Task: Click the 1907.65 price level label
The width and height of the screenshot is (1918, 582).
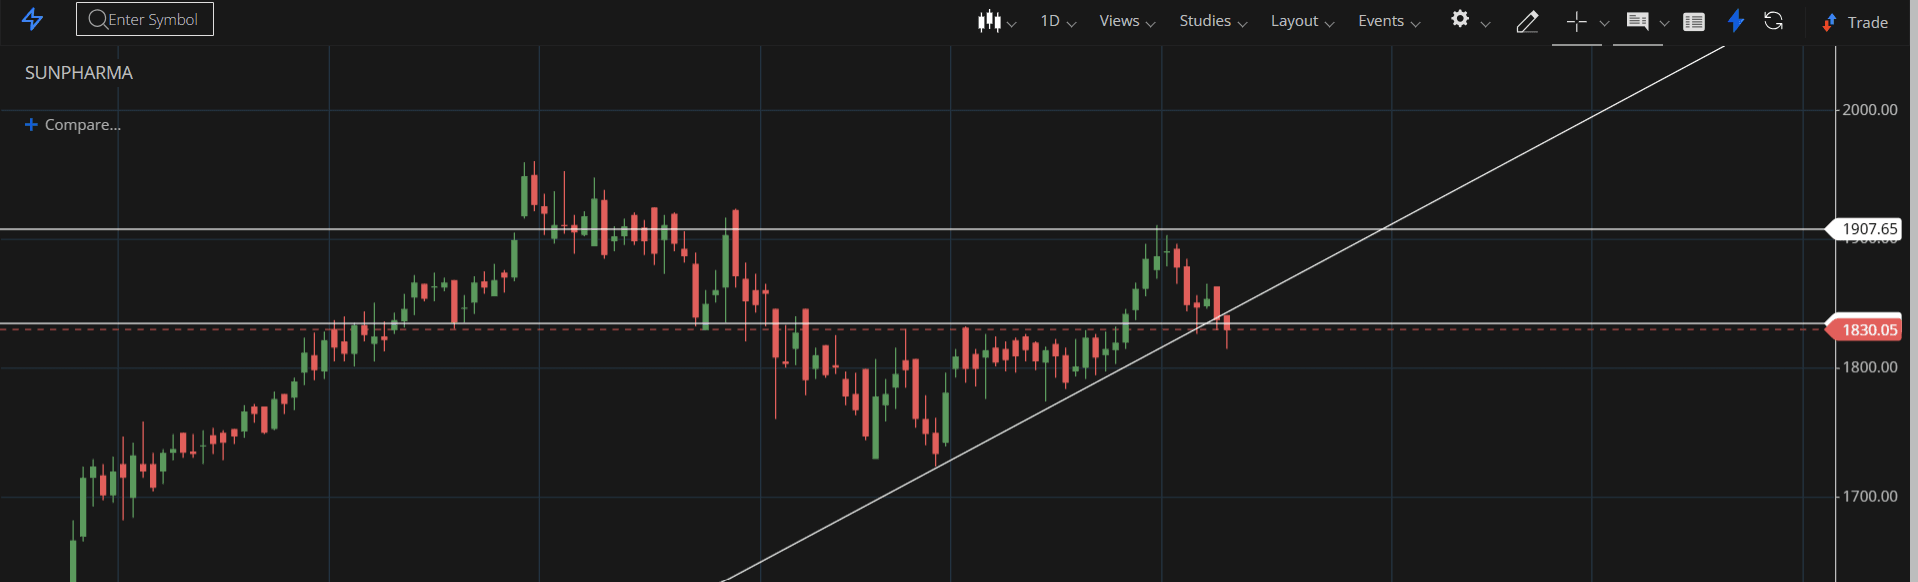Action: click(x=1866, y=229)
